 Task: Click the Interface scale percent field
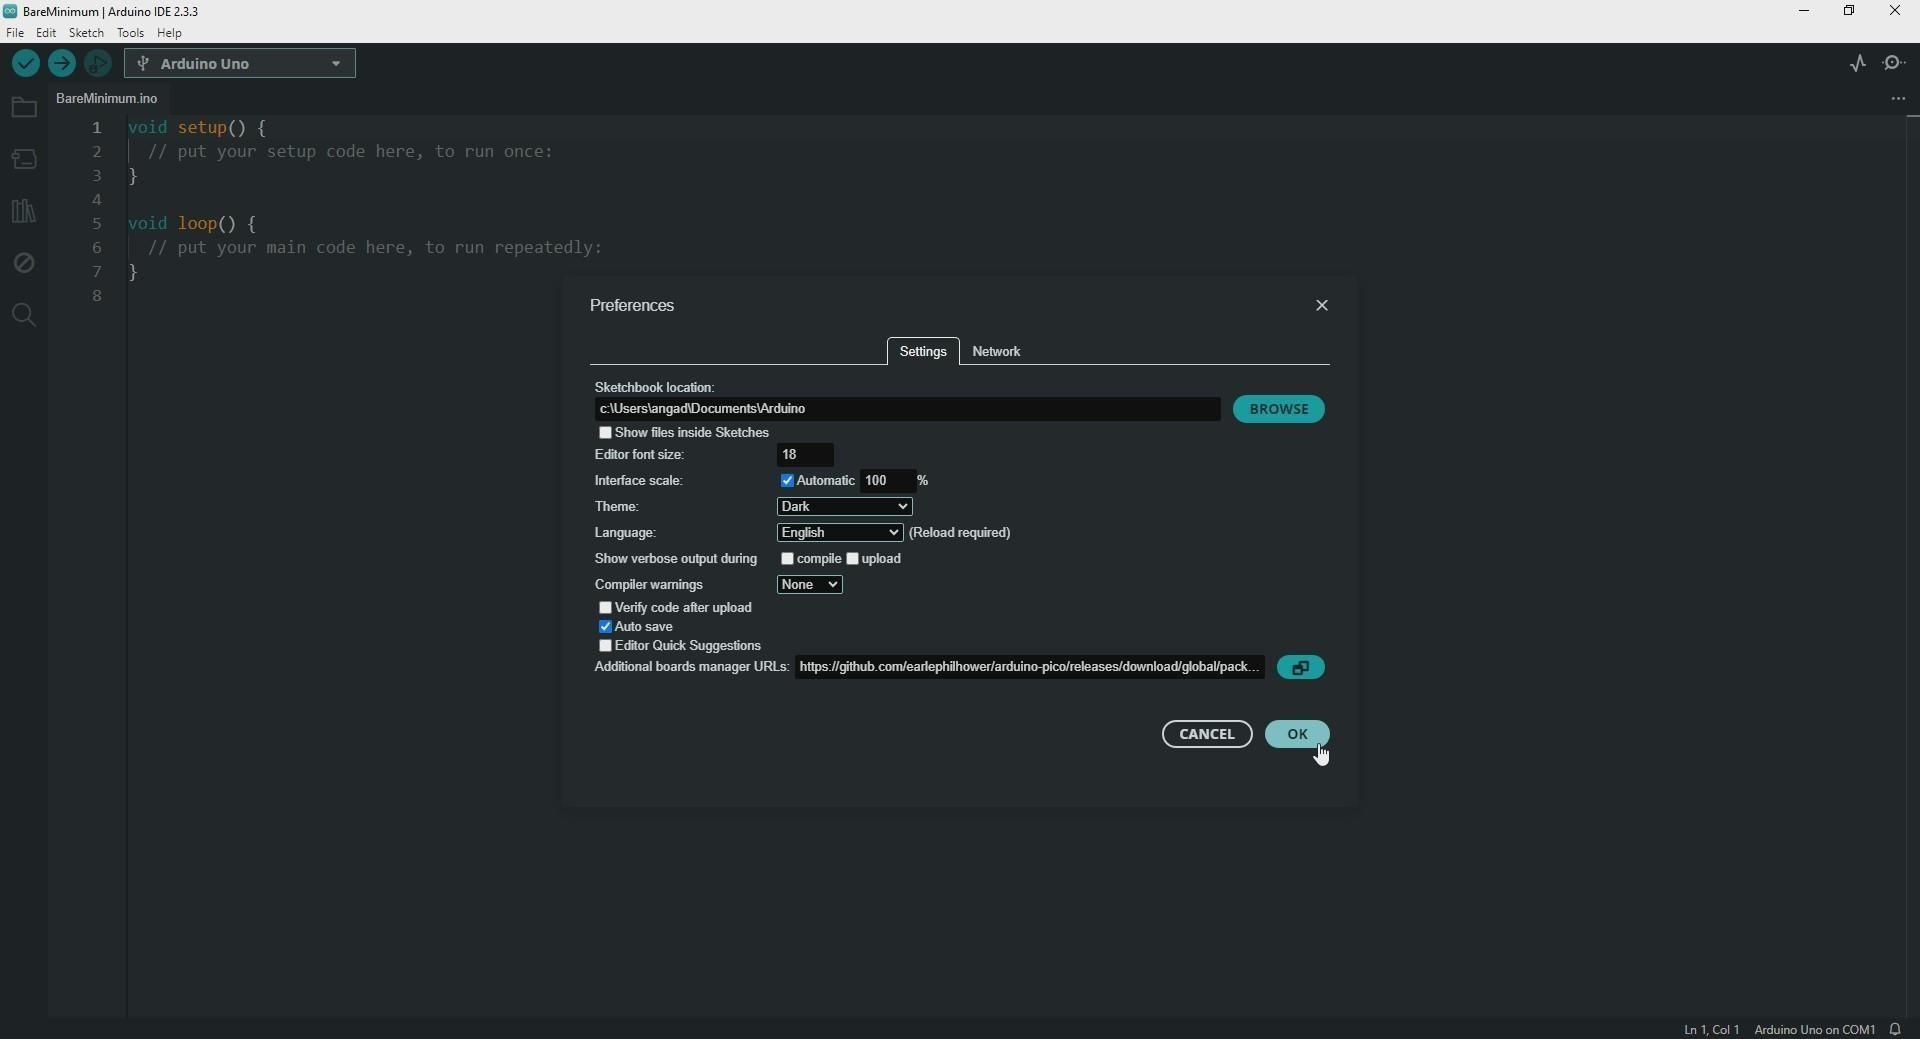[889, 481]
